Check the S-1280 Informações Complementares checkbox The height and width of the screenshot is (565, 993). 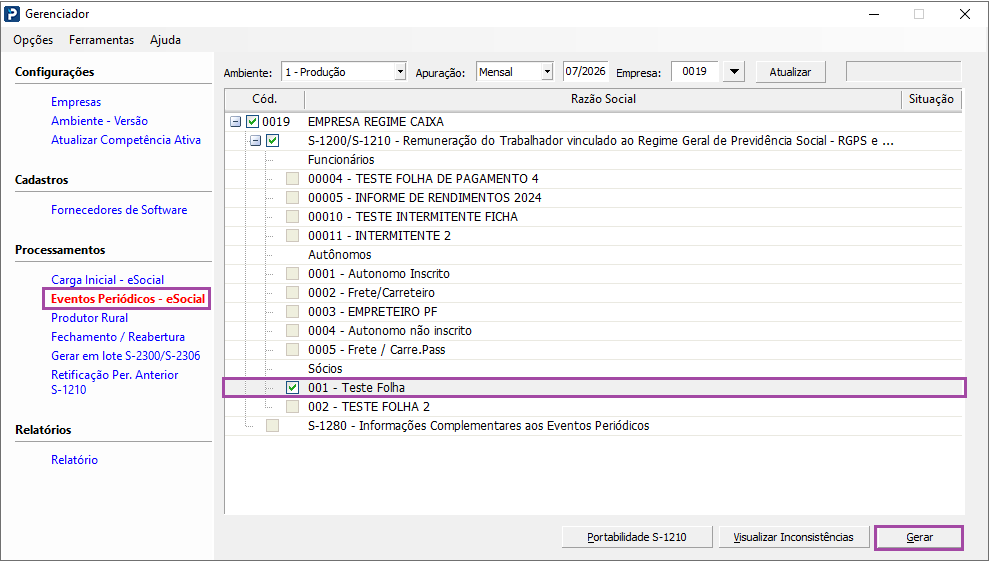point(272,426)
